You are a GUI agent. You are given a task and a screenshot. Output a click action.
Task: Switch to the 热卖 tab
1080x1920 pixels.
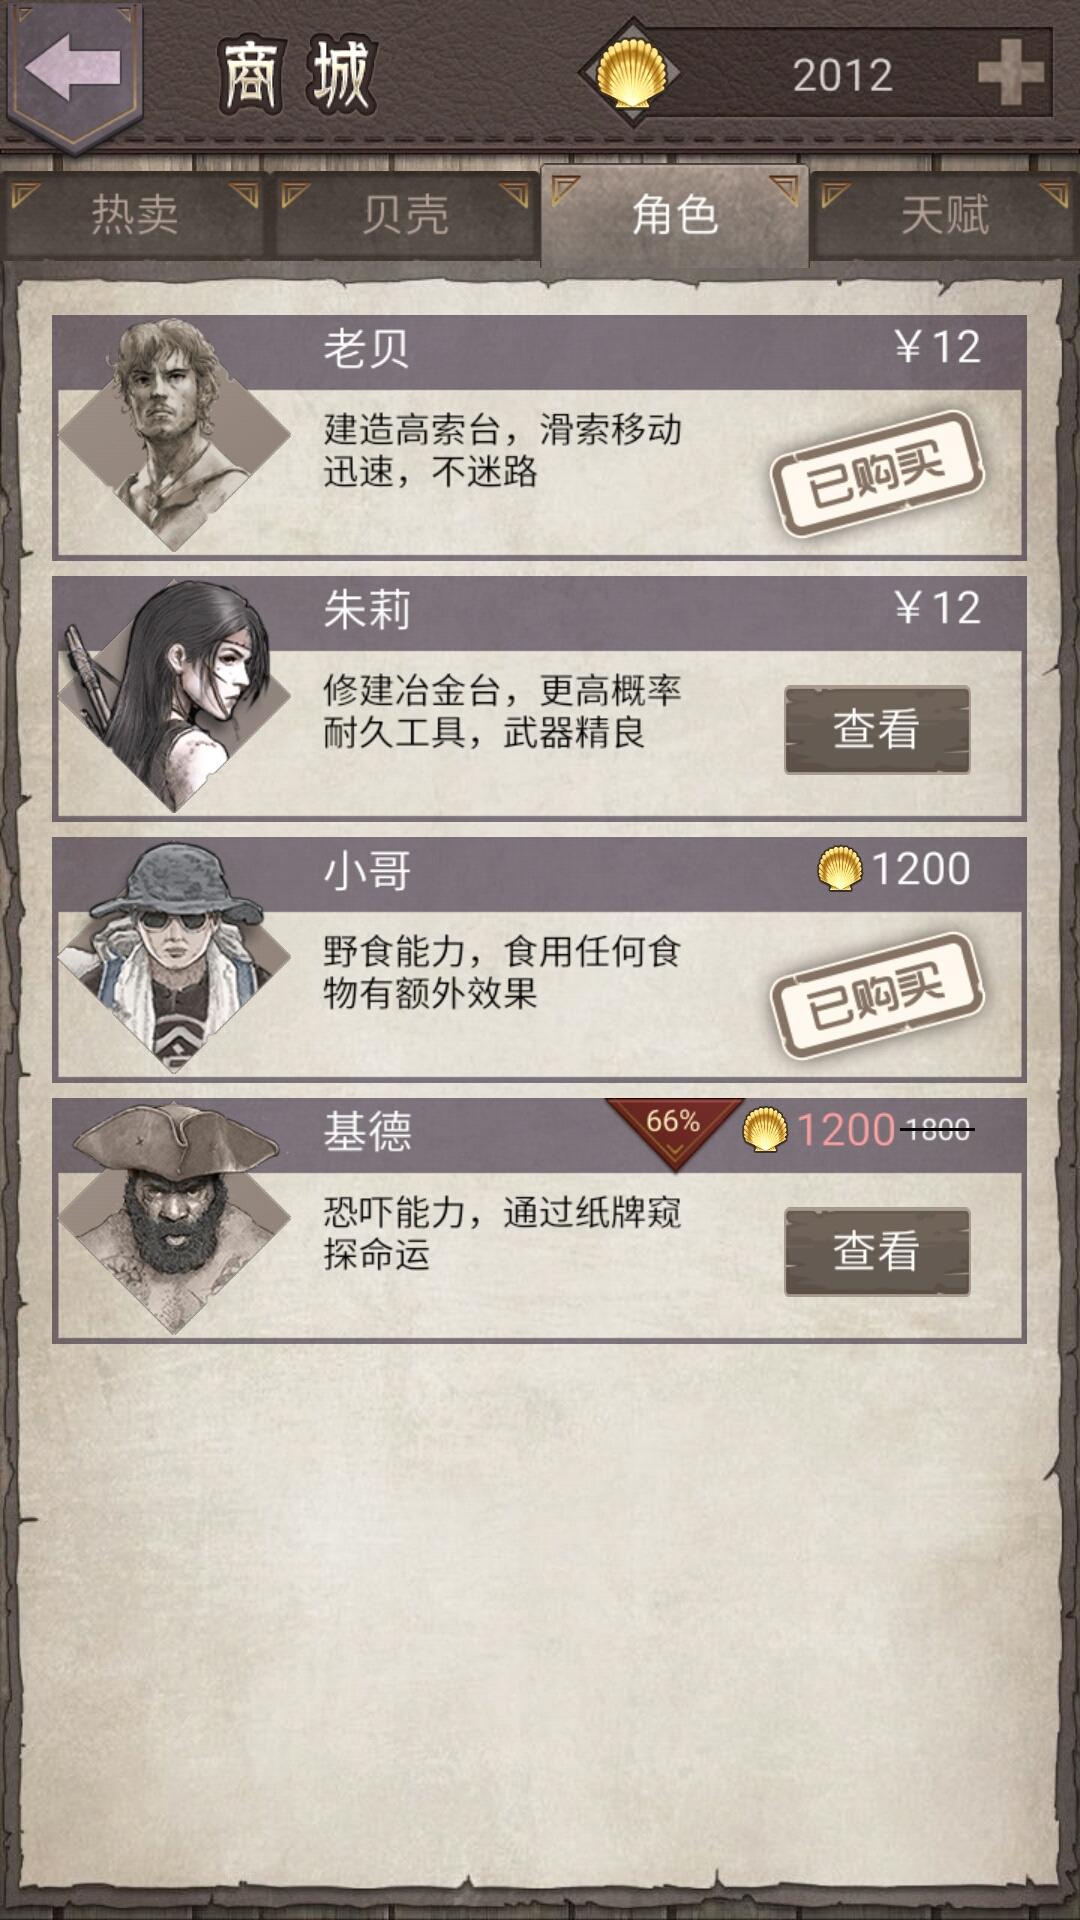click(135, 215)
